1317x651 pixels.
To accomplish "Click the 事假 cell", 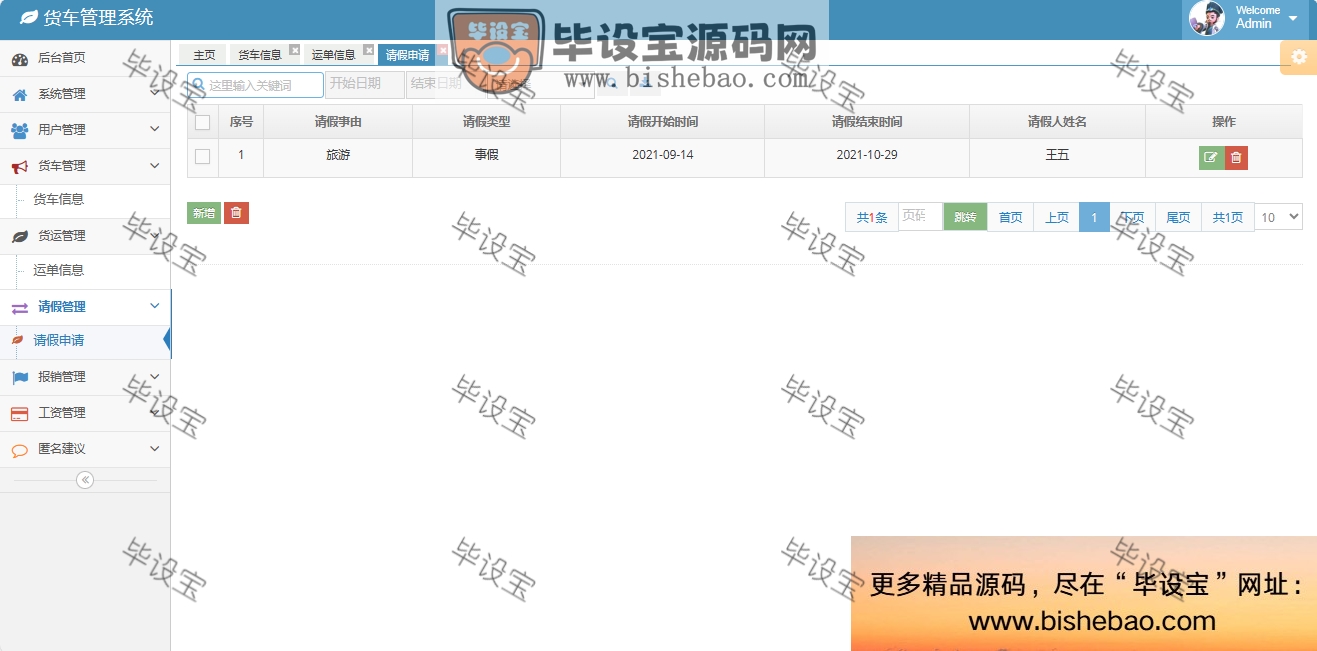I will 486,156.
